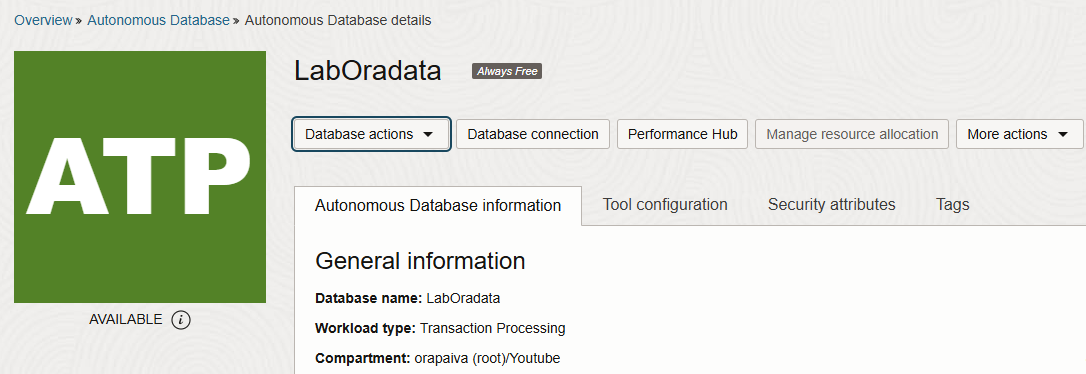Go to Overview breadcrumb link
This screenshot has width=1086, height=374.
[43, 20]
